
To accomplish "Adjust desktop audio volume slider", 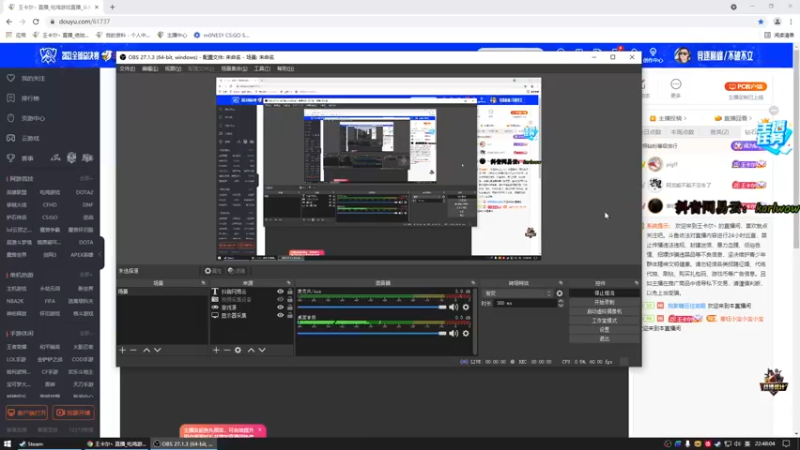I will [372, 333].
